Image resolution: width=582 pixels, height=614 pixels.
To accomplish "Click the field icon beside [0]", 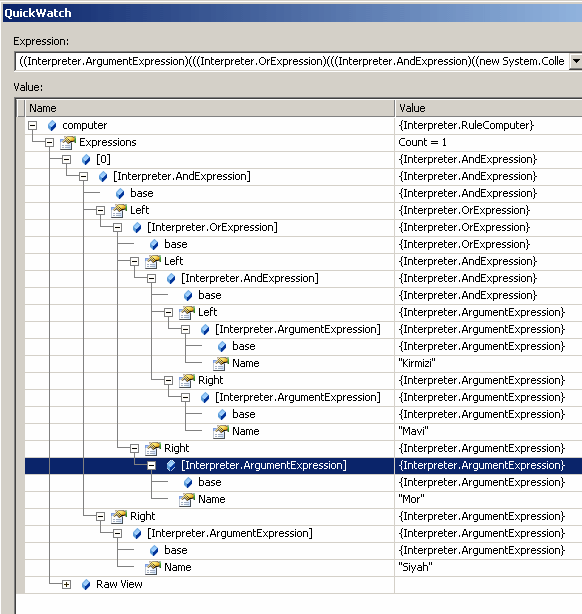I will pos(86,160).
